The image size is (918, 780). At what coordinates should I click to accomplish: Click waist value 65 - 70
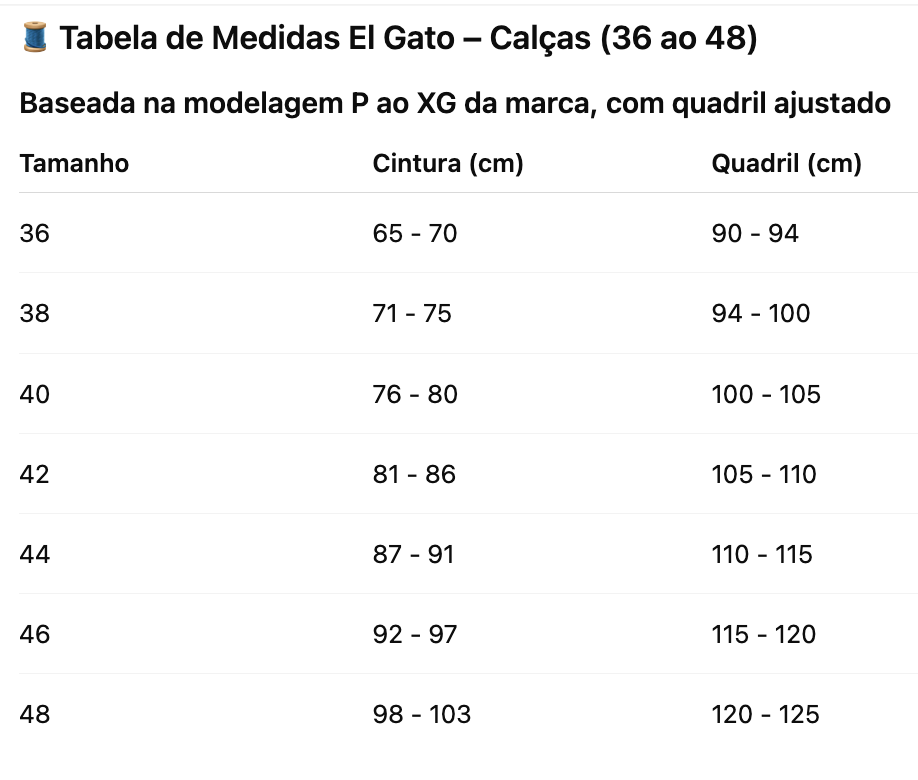[x=415, y=233]
